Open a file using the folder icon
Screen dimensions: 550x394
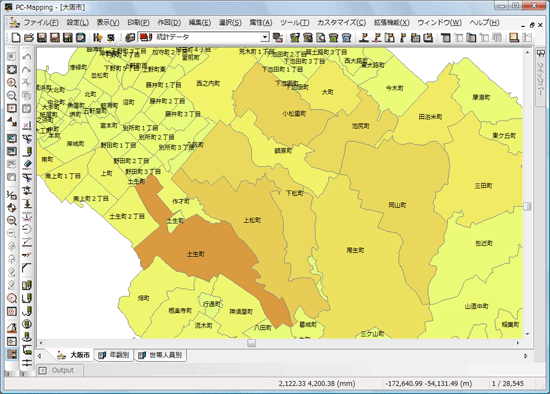29,37
